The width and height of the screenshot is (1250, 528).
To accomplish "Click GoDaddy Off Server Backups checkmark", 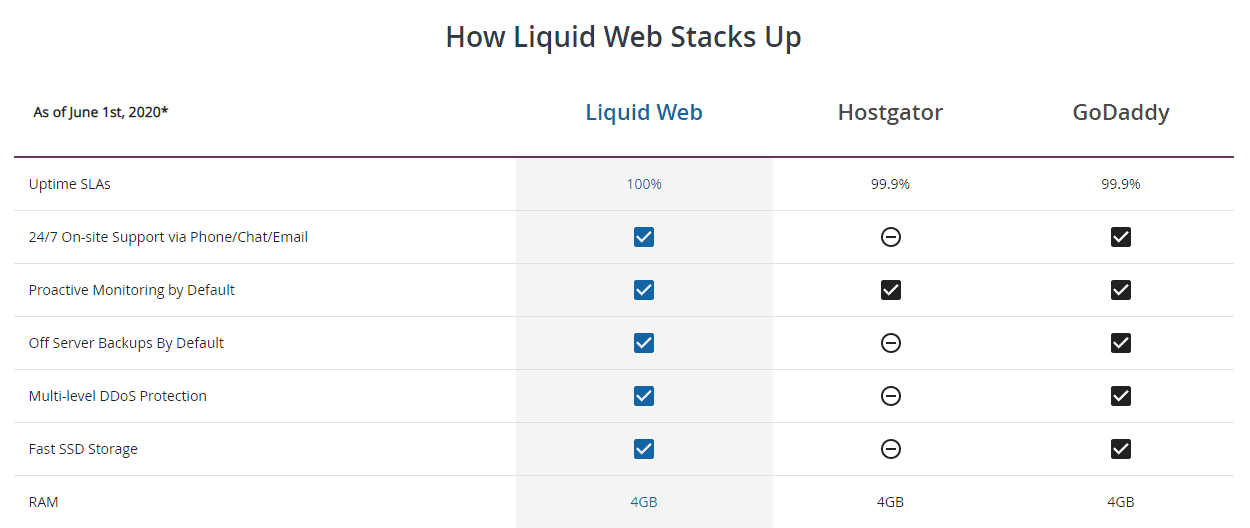I will pos(1121,343).
